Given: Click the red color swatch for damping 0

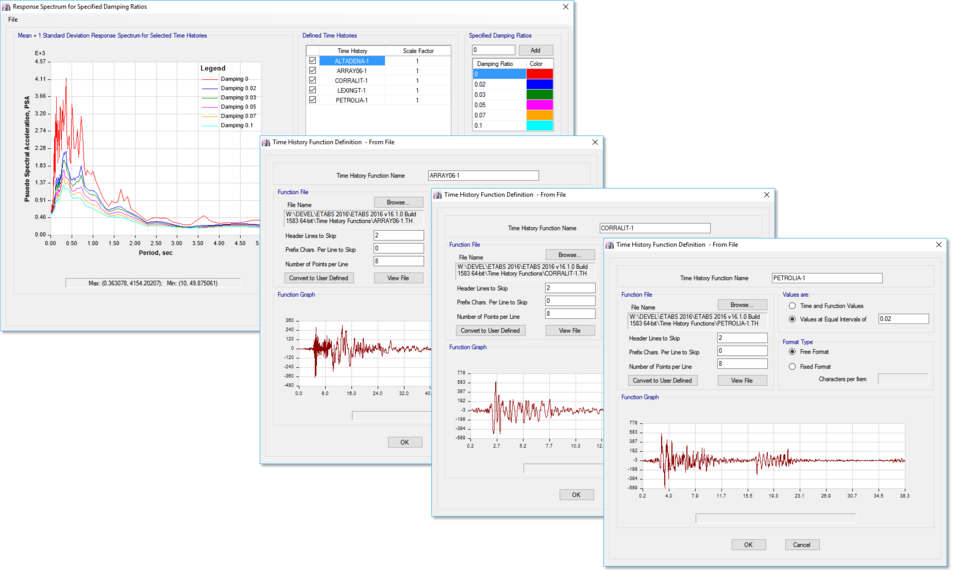Looking at the screenshot, I should [x=539, y=74].
